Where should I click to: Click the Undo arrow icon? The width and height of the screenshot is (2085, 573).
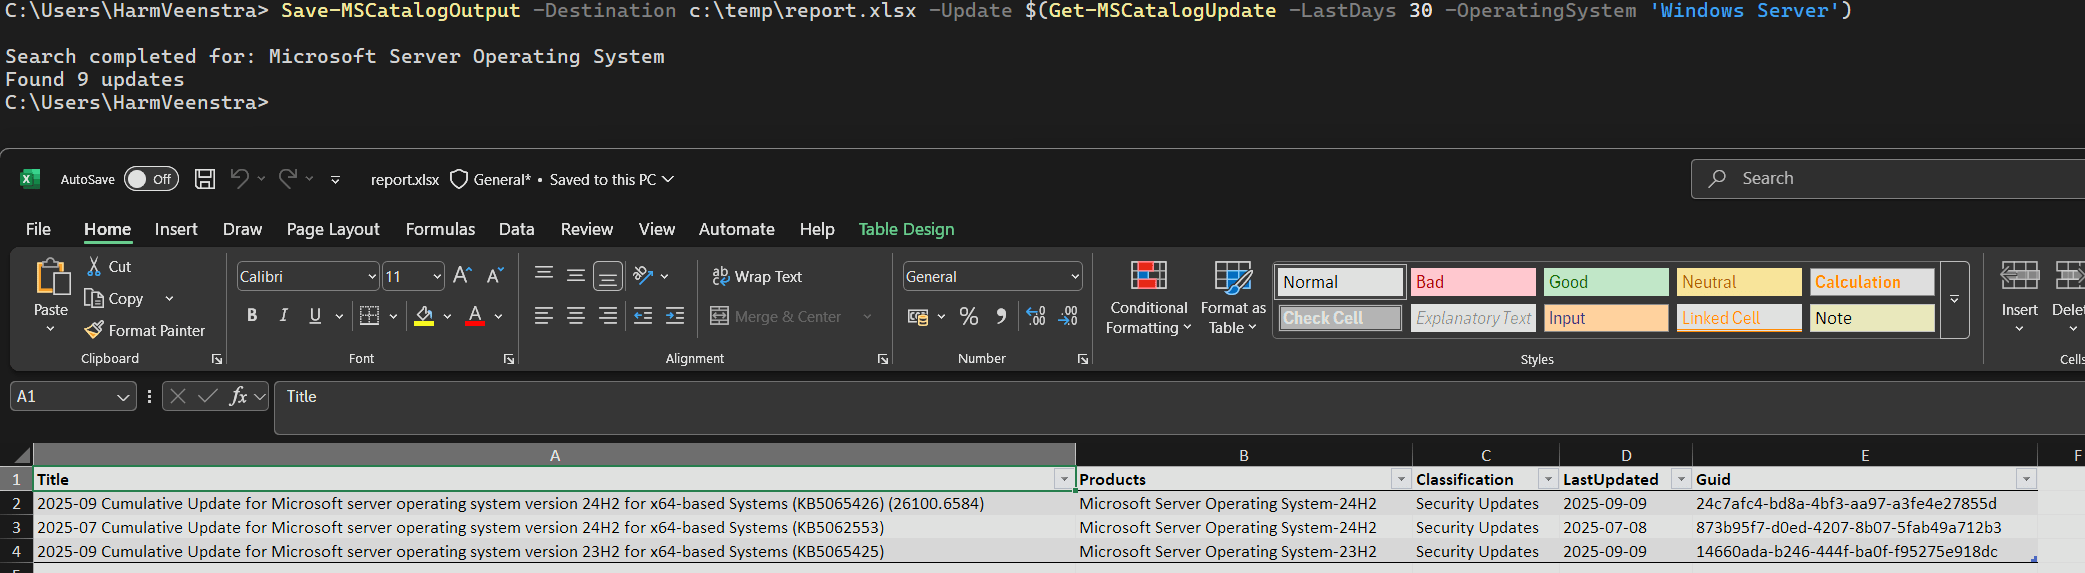point(239,178)
